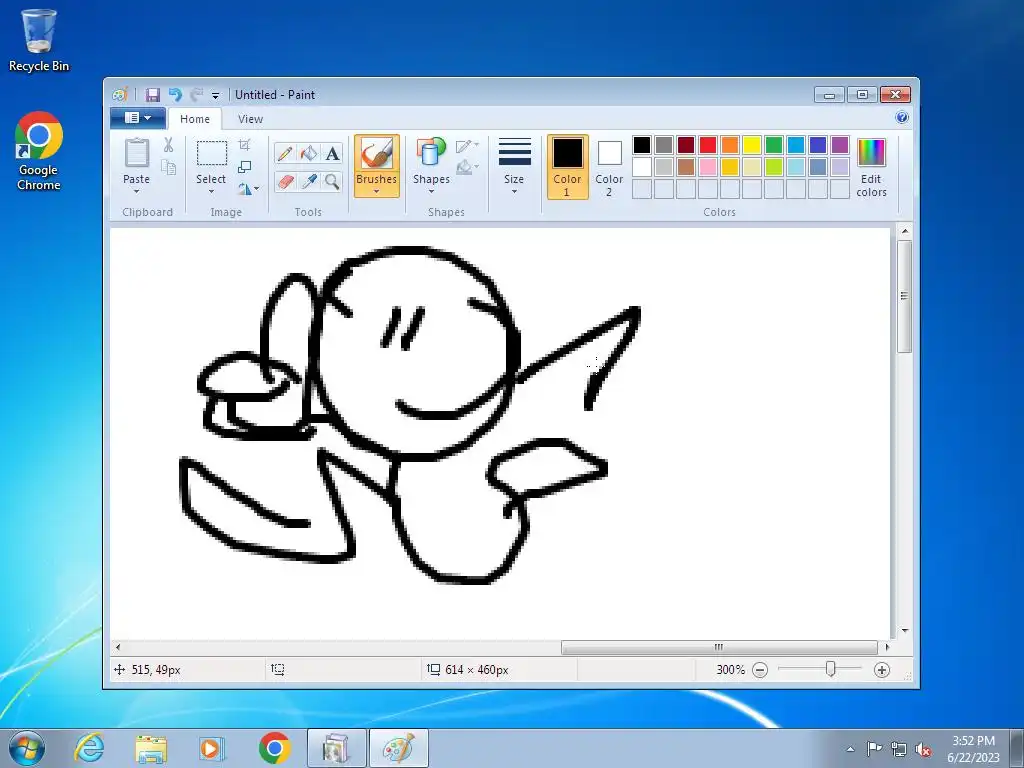Open Customize Quick Access Toolbar dropdown
The width and height of the screenshot is (1024, 768).
(216, 96)
